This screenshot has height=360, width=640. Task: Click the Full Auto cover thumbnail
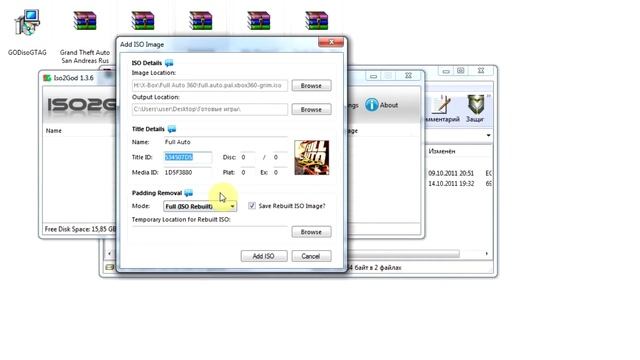tap(311, 158)
